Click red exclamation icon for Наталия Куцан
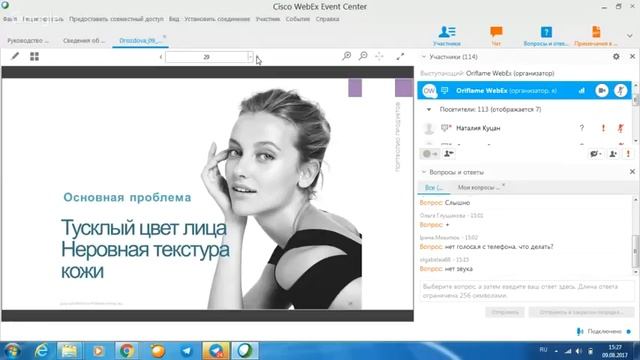Image resolution: width=640 pixels, height=360 pixels. tap(603, 128)
